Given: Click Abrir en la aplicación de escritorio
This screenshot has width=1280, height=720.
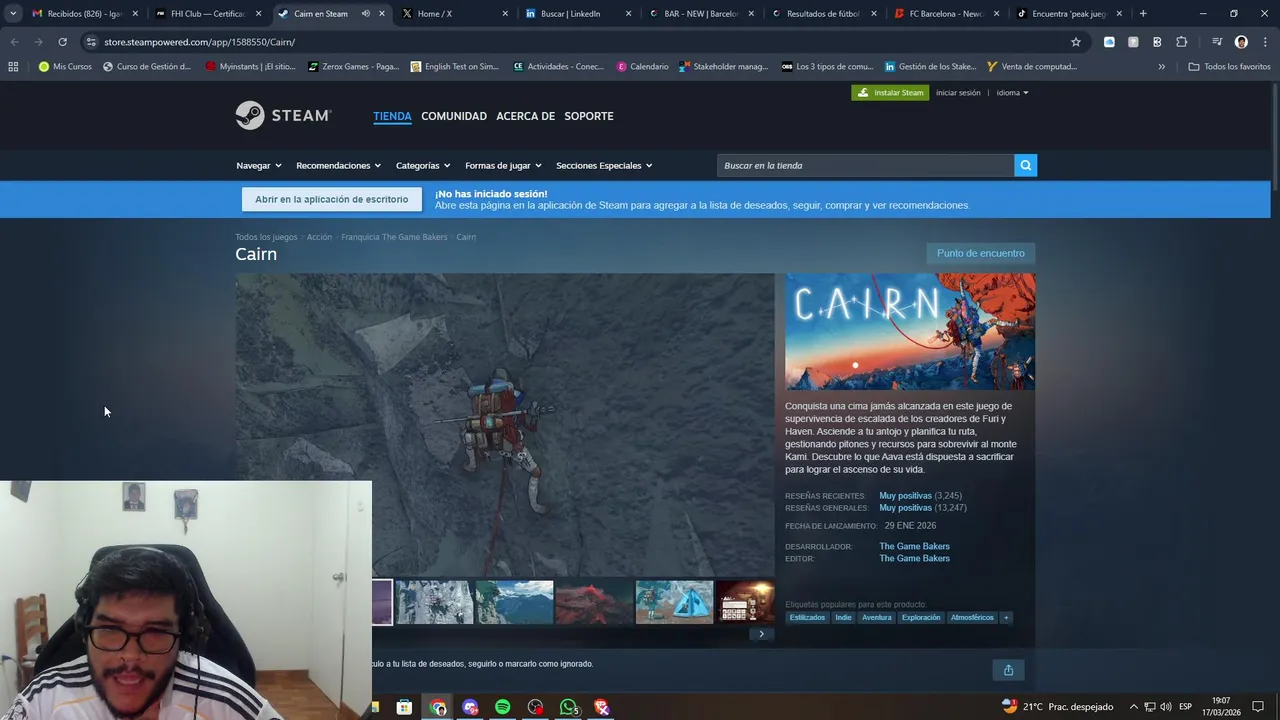Looking at the screenshot, I should click(331, 199).
